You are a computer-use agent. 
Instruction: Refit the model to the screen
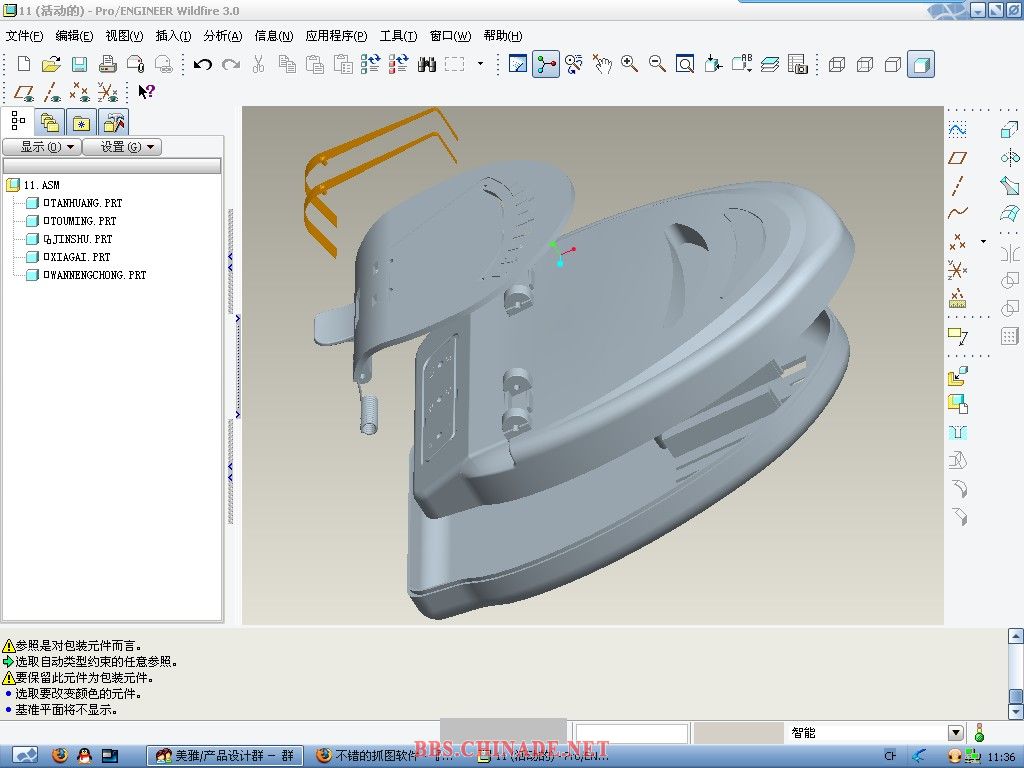coord(684,64)
